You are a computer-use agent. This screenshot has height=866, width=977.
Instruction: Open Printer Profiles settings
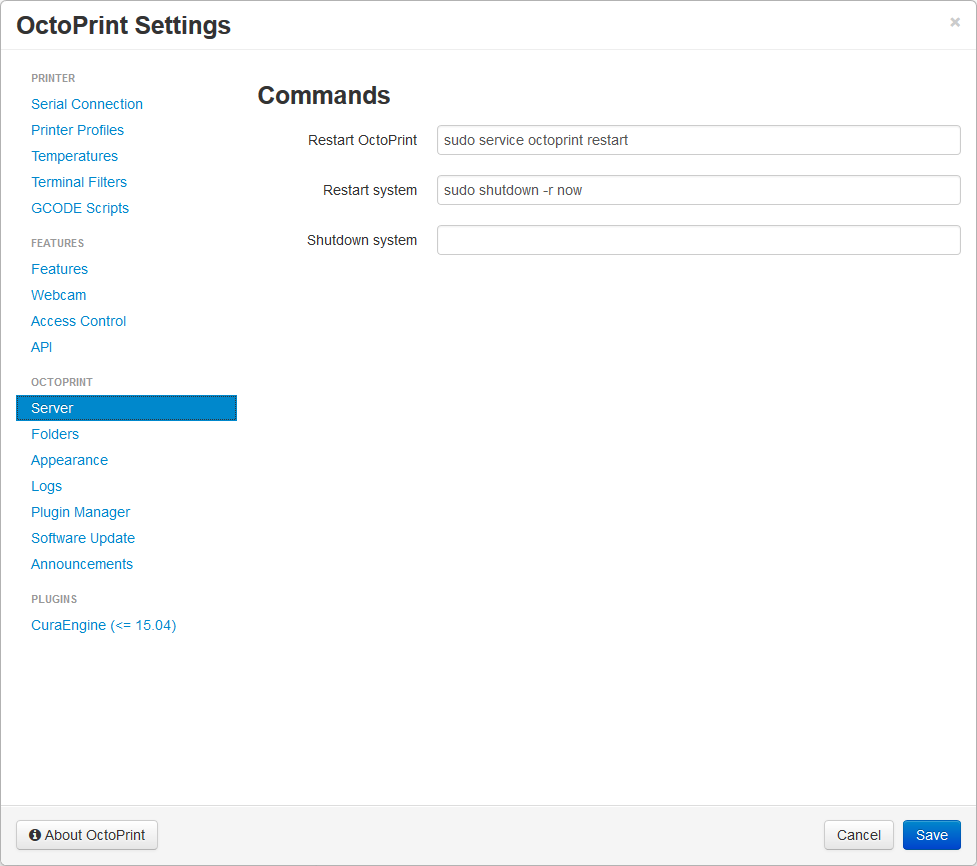pyautogui.click(x=78, y=130)
